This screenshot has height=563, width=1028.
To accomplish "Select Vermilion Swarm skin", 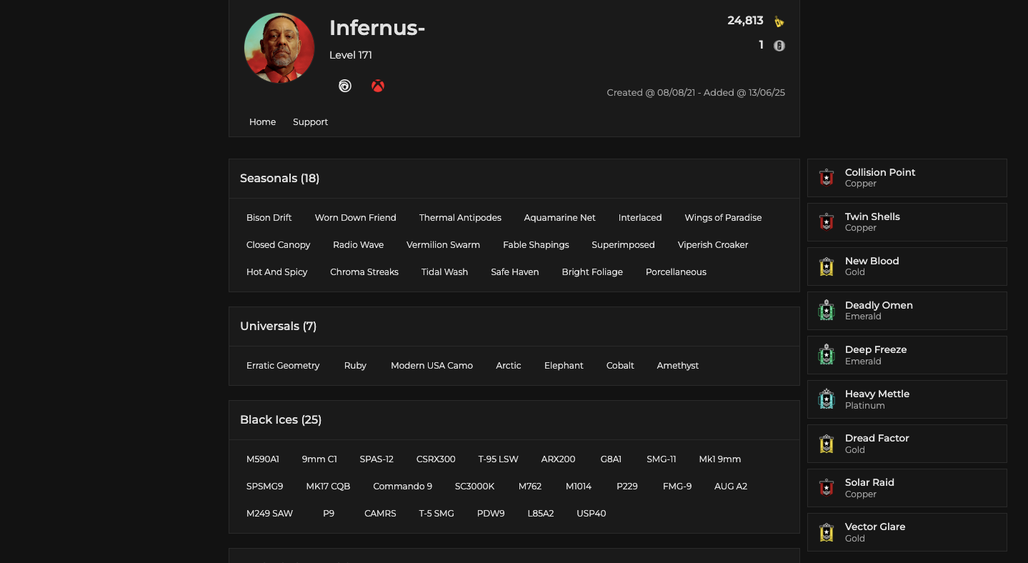I will pos(443,245).
